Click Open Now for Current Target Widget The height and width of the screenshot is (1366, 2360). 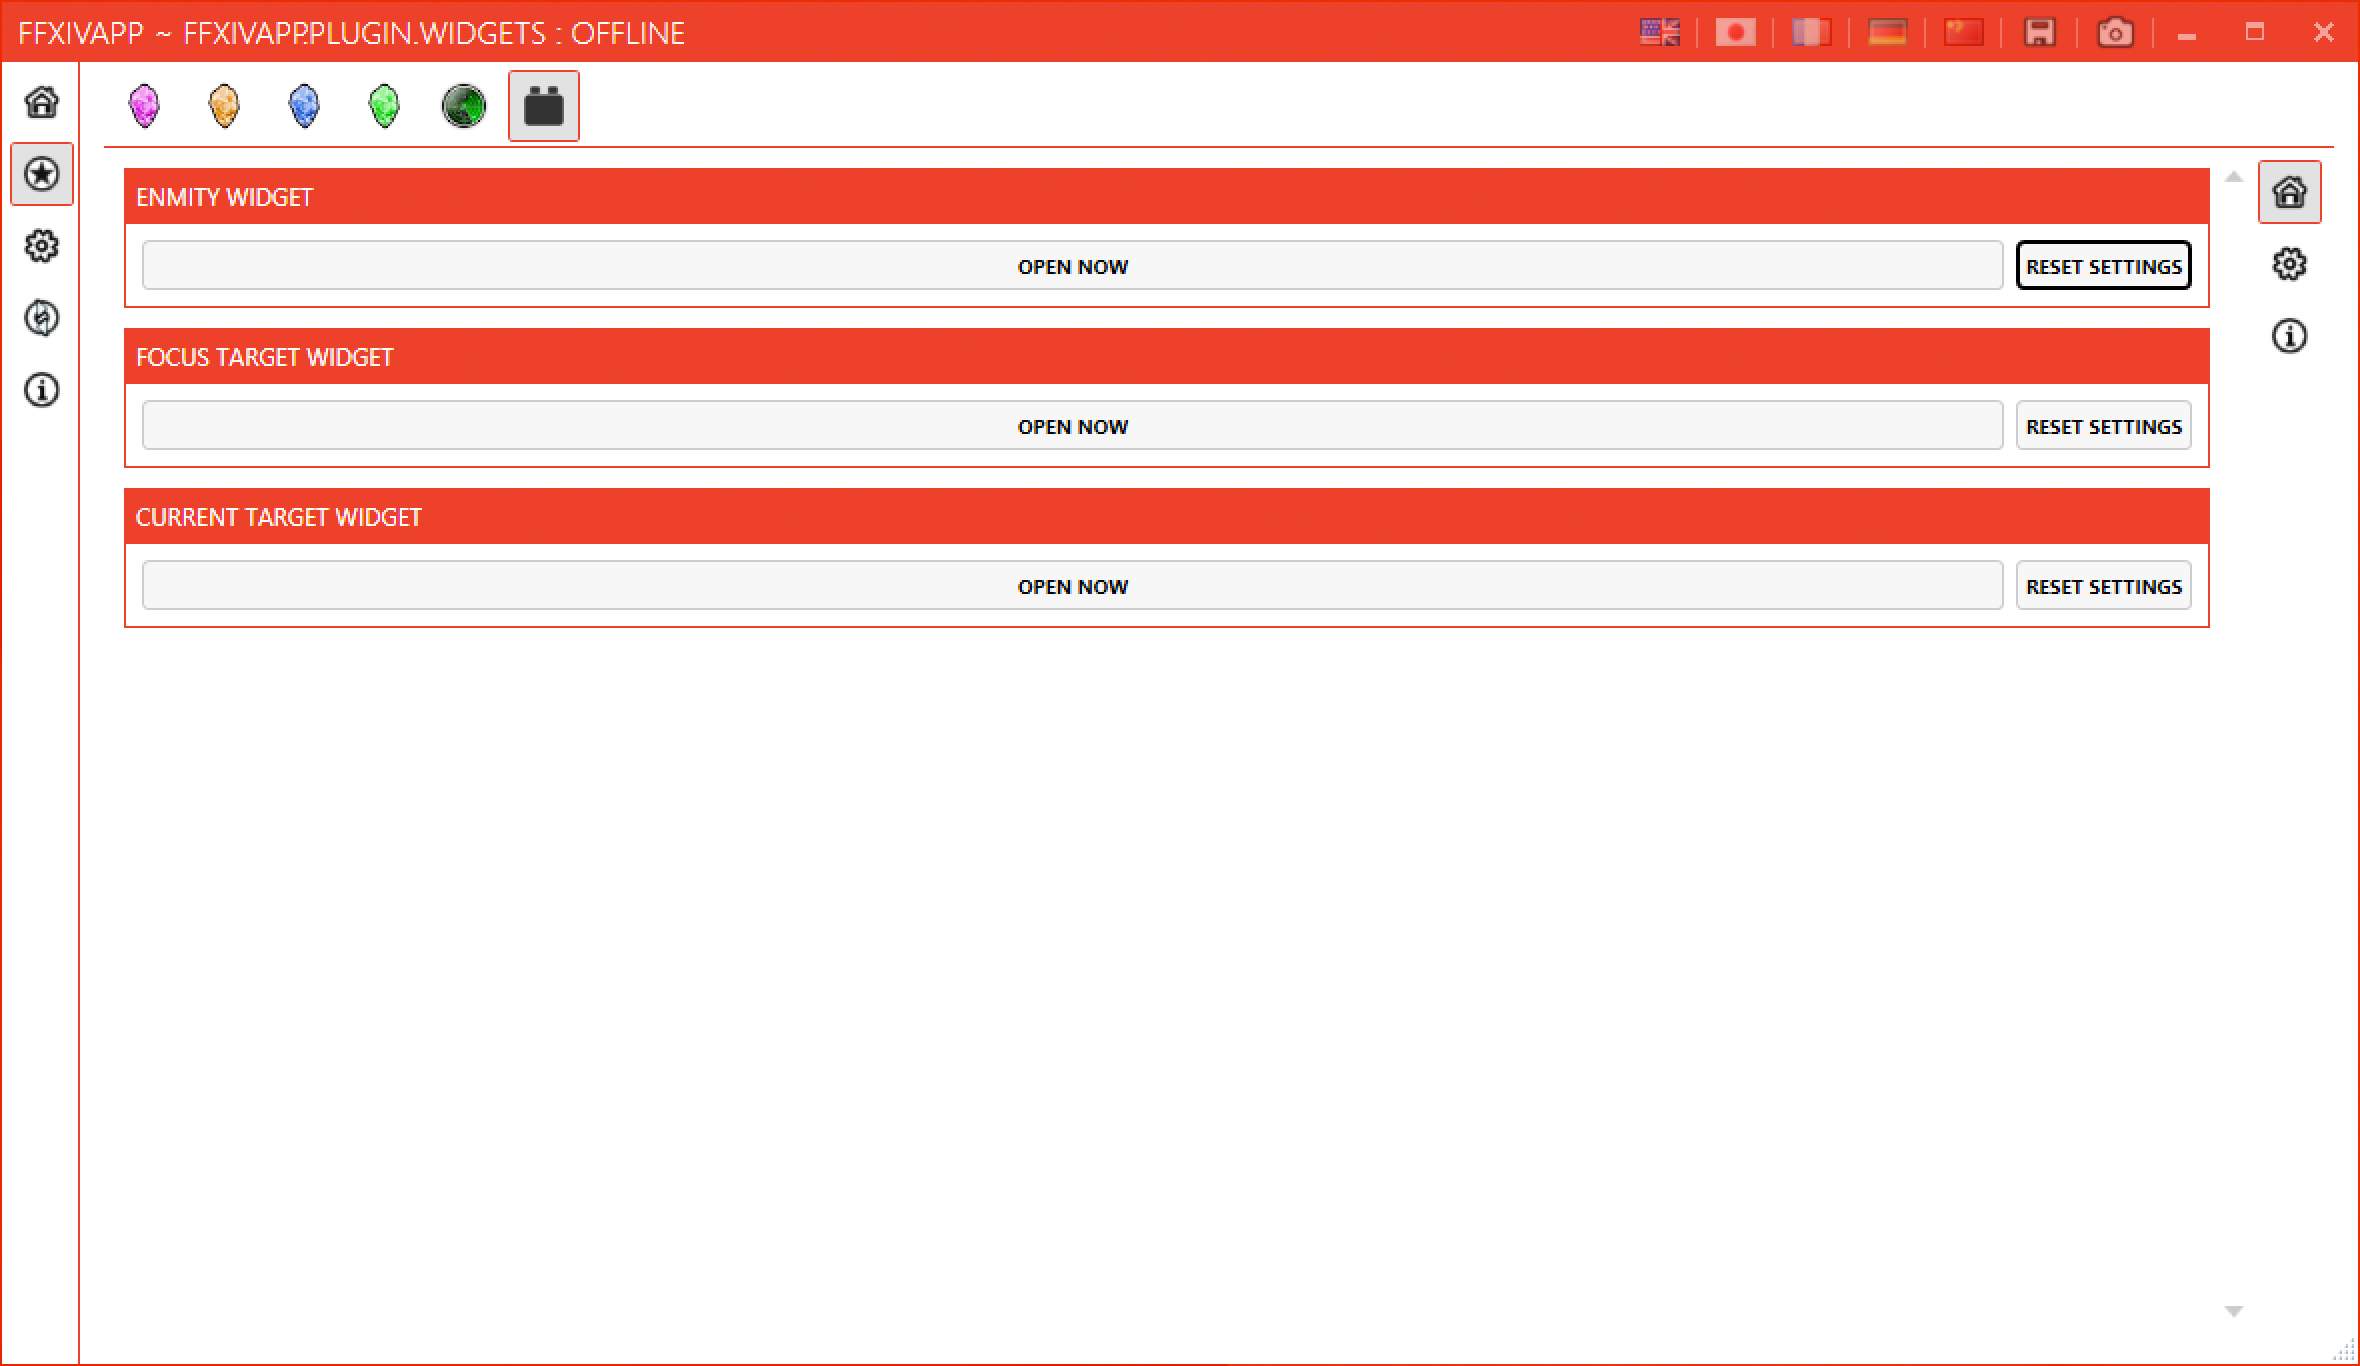[1072, 586]
